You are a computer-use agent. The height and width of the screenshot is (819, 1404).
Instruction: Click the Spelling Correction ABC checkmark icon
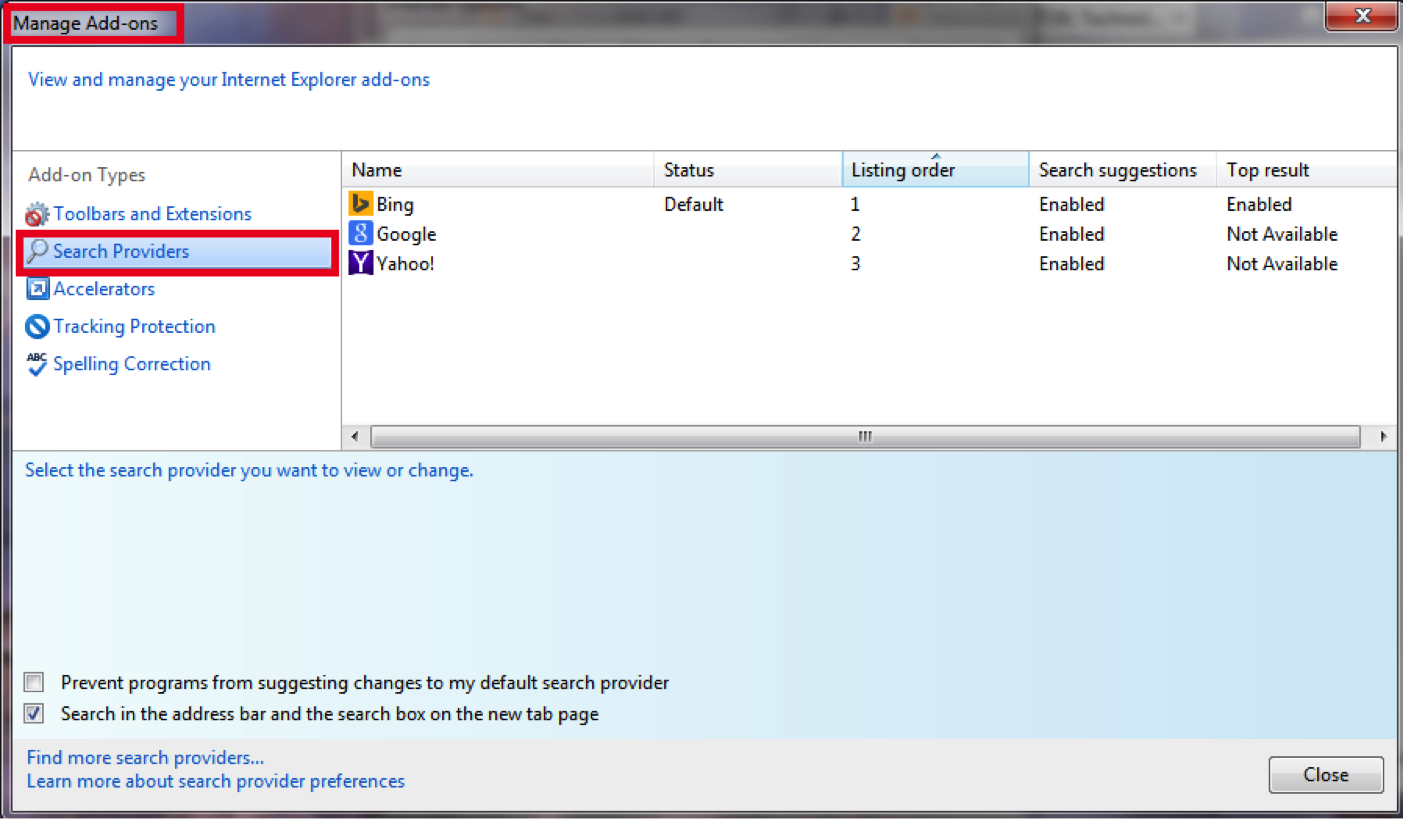pyautogui.click(x=37, y=364)
